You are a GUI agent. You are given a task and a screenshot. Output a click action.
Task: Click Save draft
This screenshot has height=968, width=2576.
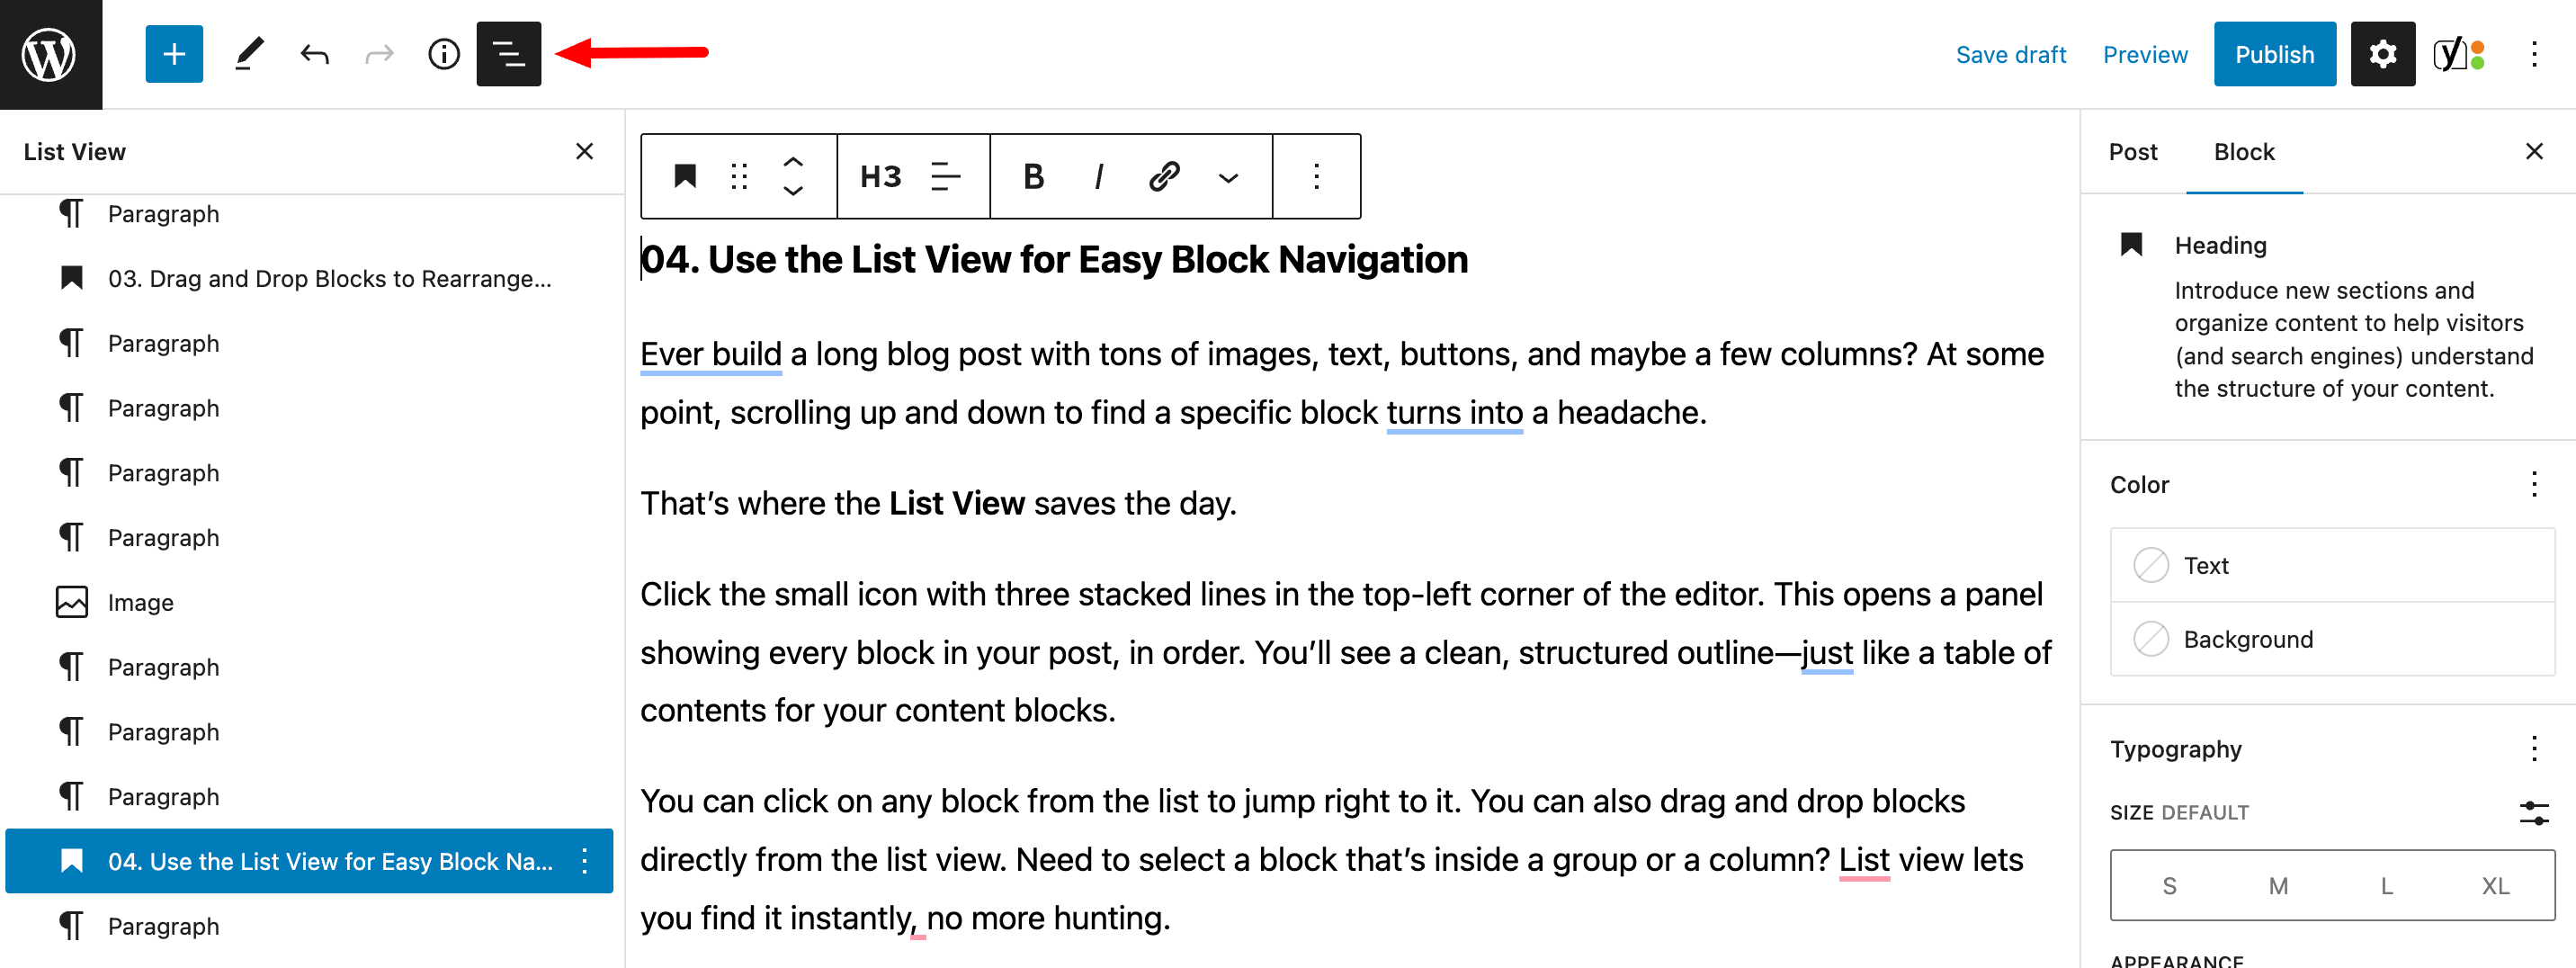(x=2010, y=55)
